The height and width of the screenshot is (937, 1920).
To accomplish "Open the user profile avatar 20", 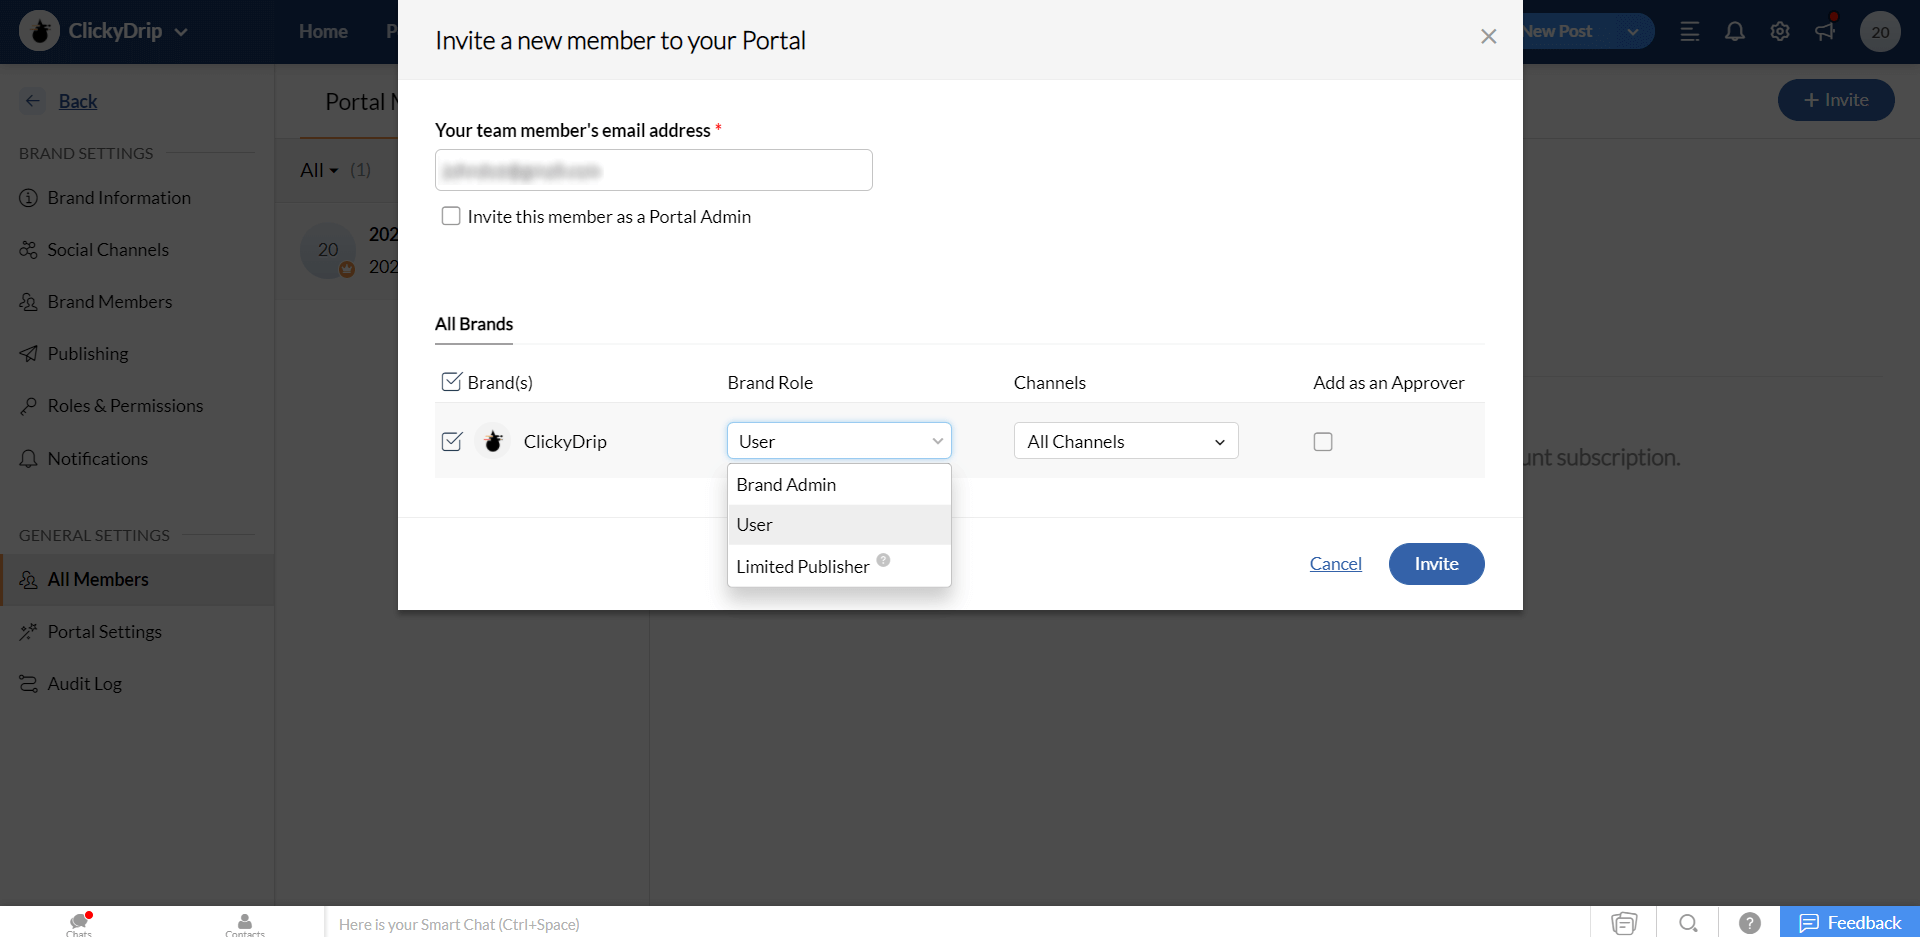I will pyautogui.click(x=1880, y=32).
